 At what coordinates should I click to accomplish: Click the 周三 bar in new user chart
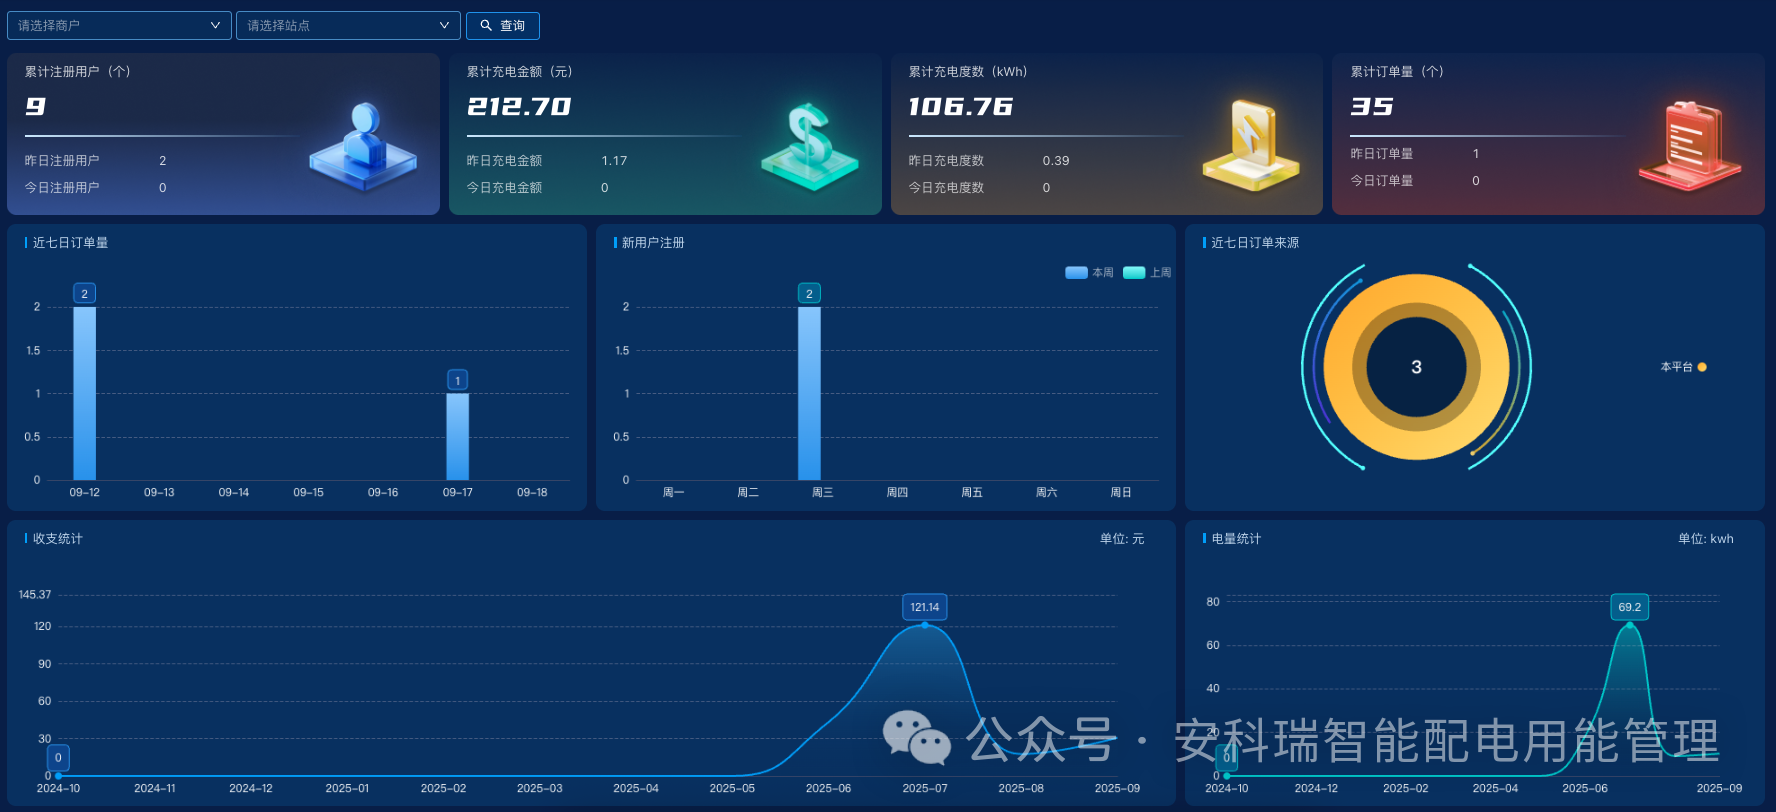click(809, 393)
